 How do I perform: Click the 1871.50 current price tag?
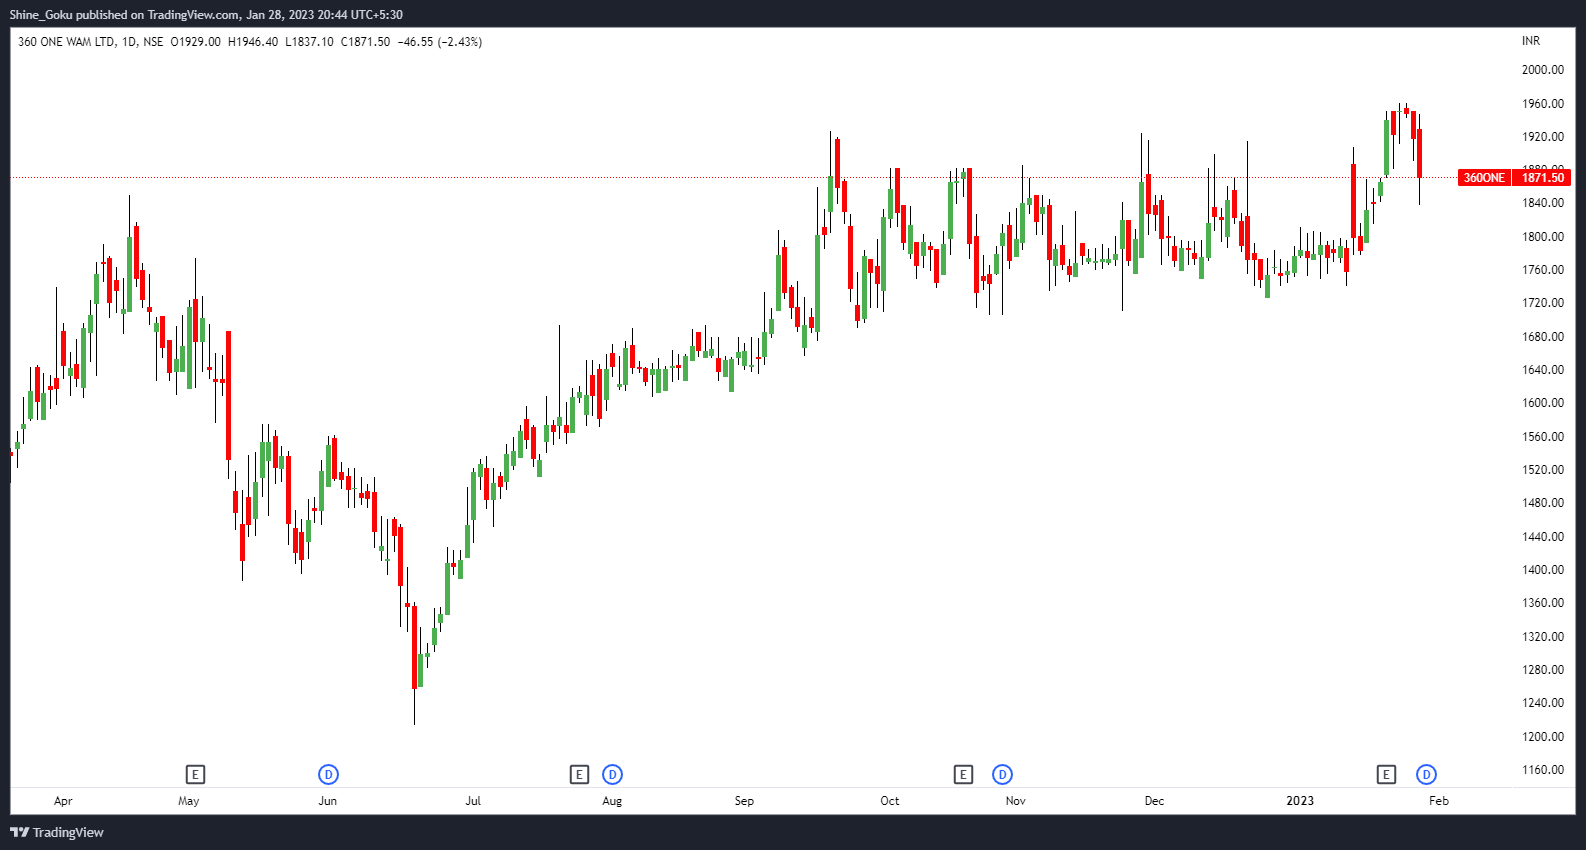tap(1542, 178)
